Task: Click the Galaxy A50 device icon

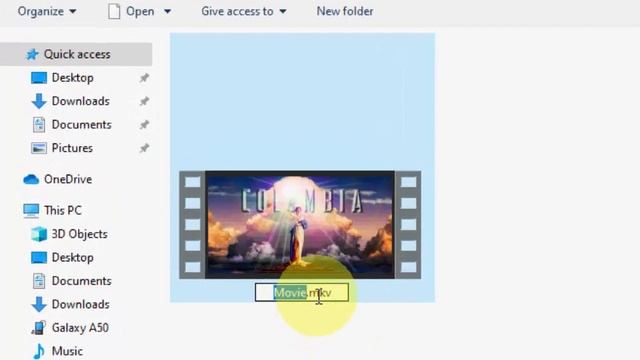Action: click(x=39, y=328)
